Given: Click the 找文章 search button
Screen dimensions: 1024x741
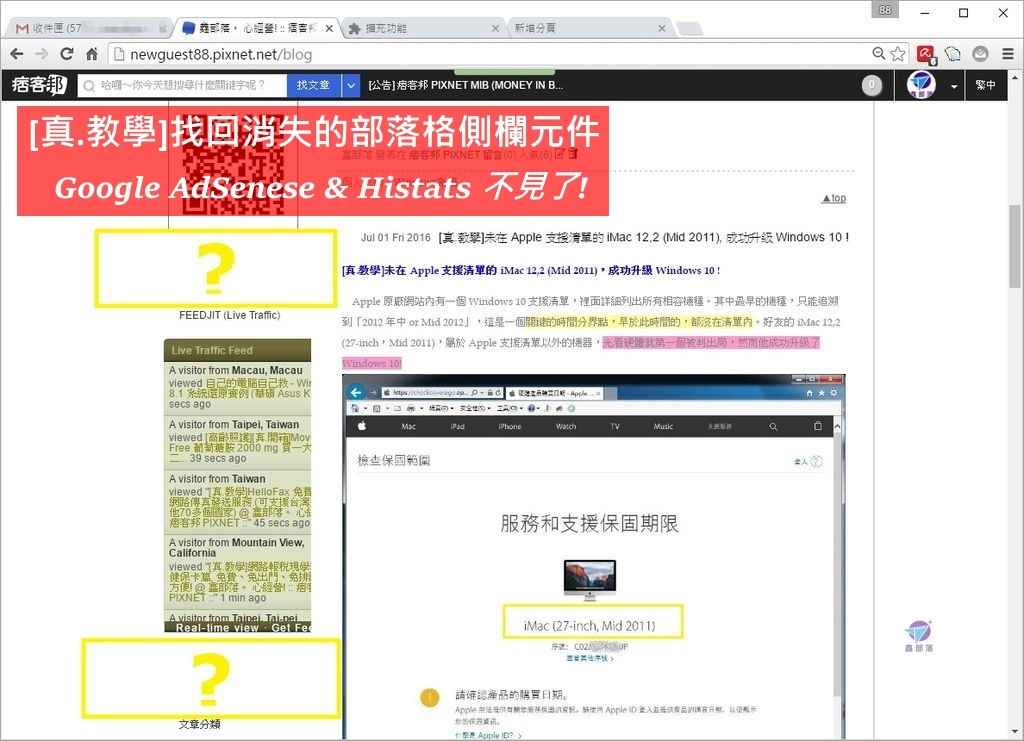Looking at the screenshot, I should pos(313,86).
